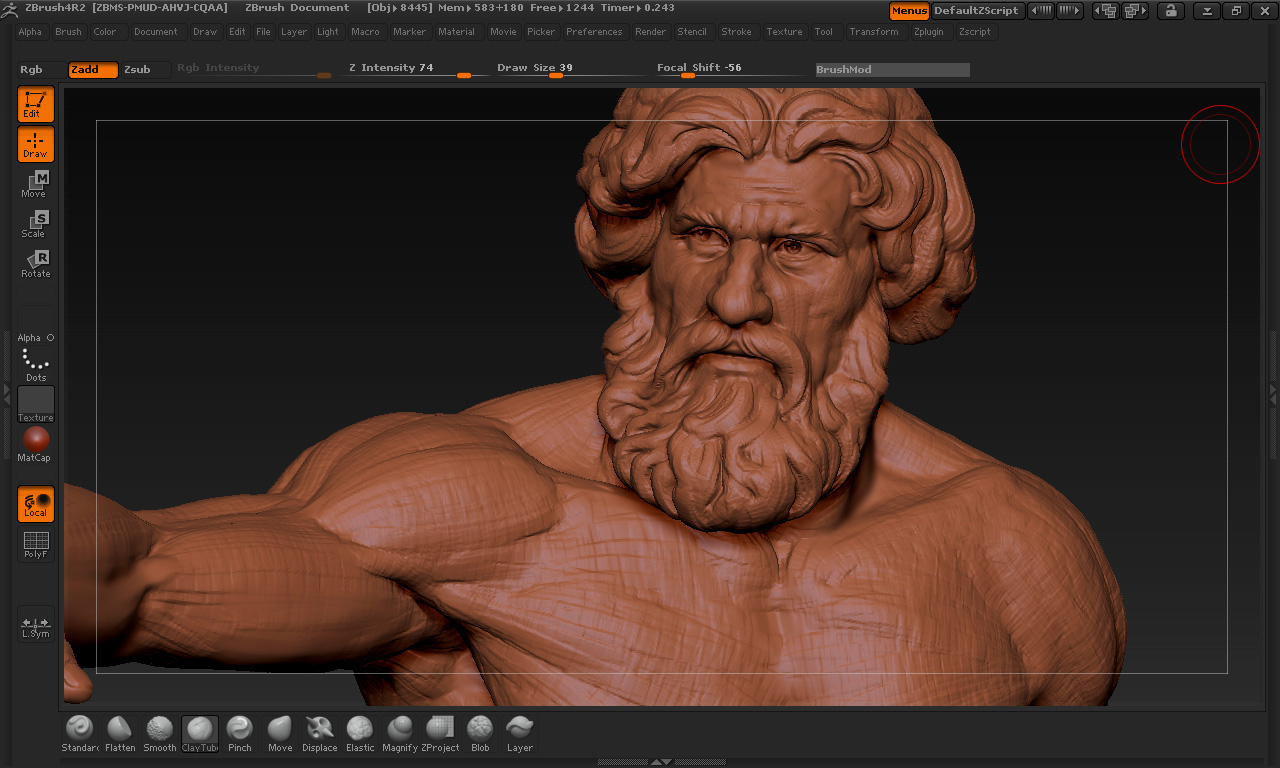Open the MatCap material sphere
1280x768 pixels.
pos(35,445)
